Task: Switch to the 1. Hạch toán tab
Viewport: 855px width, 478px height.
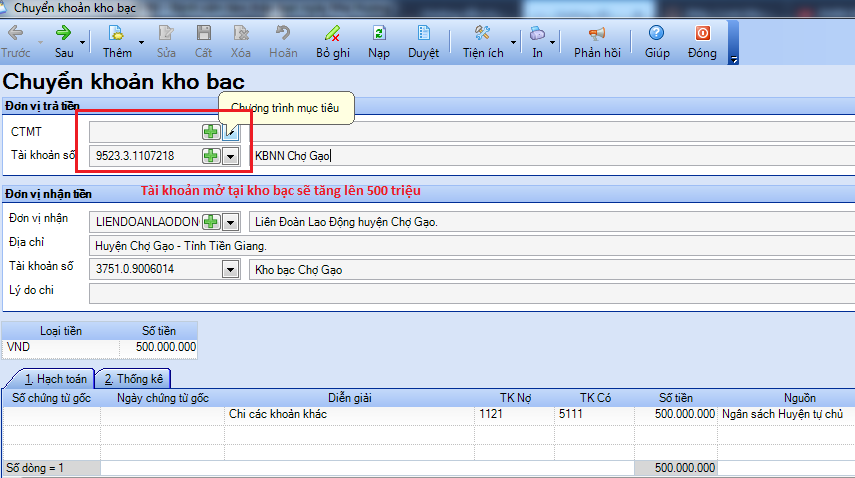Action: tap(56, 379)
